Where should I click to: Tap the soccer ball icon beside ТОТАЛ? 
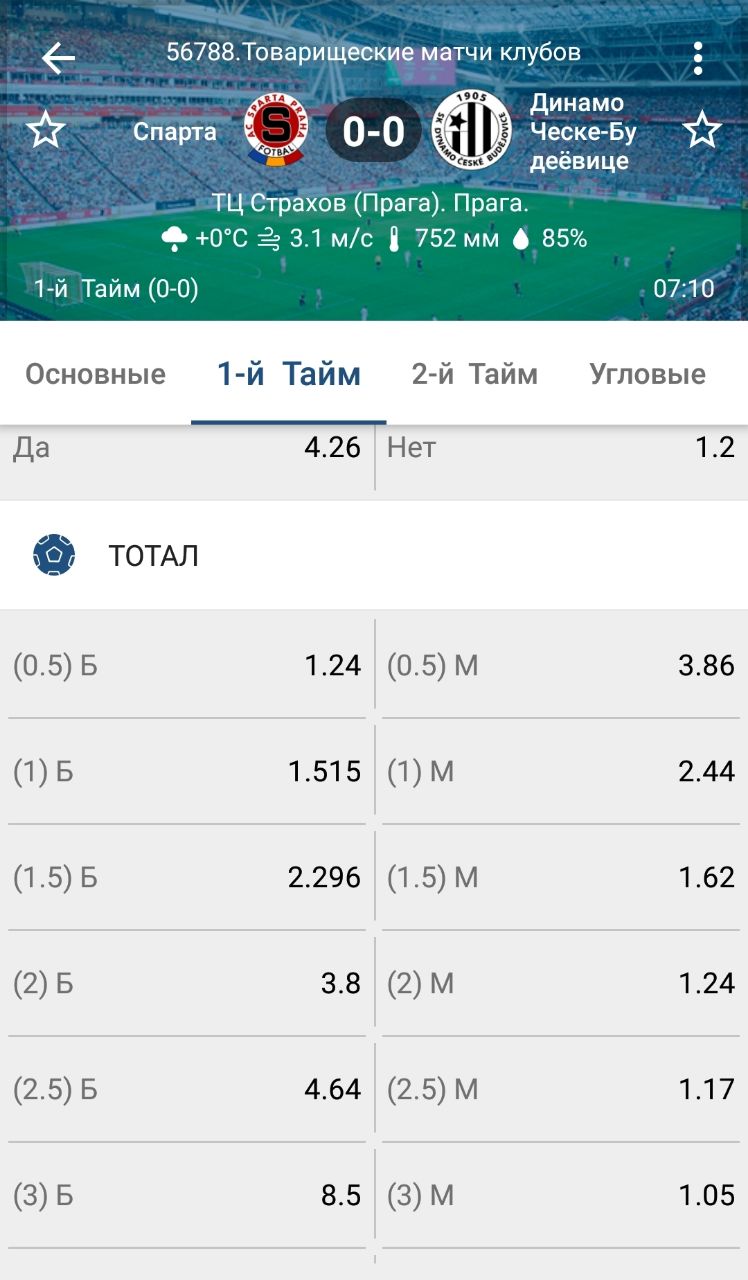click(x=54, y=555)
